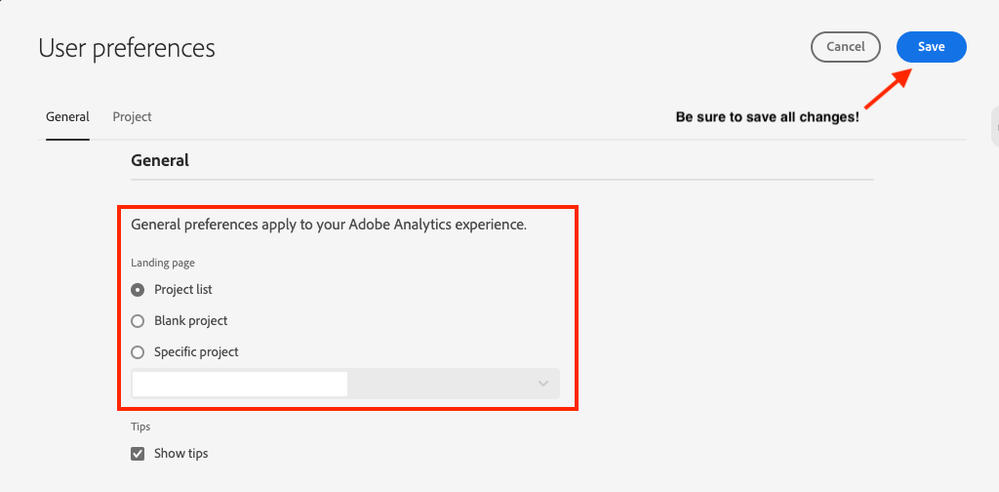The width and height of the screenshot is (999, 492).
Task: Click the General preferences description text
Action: pyautogui.click(x=328, y=225)
